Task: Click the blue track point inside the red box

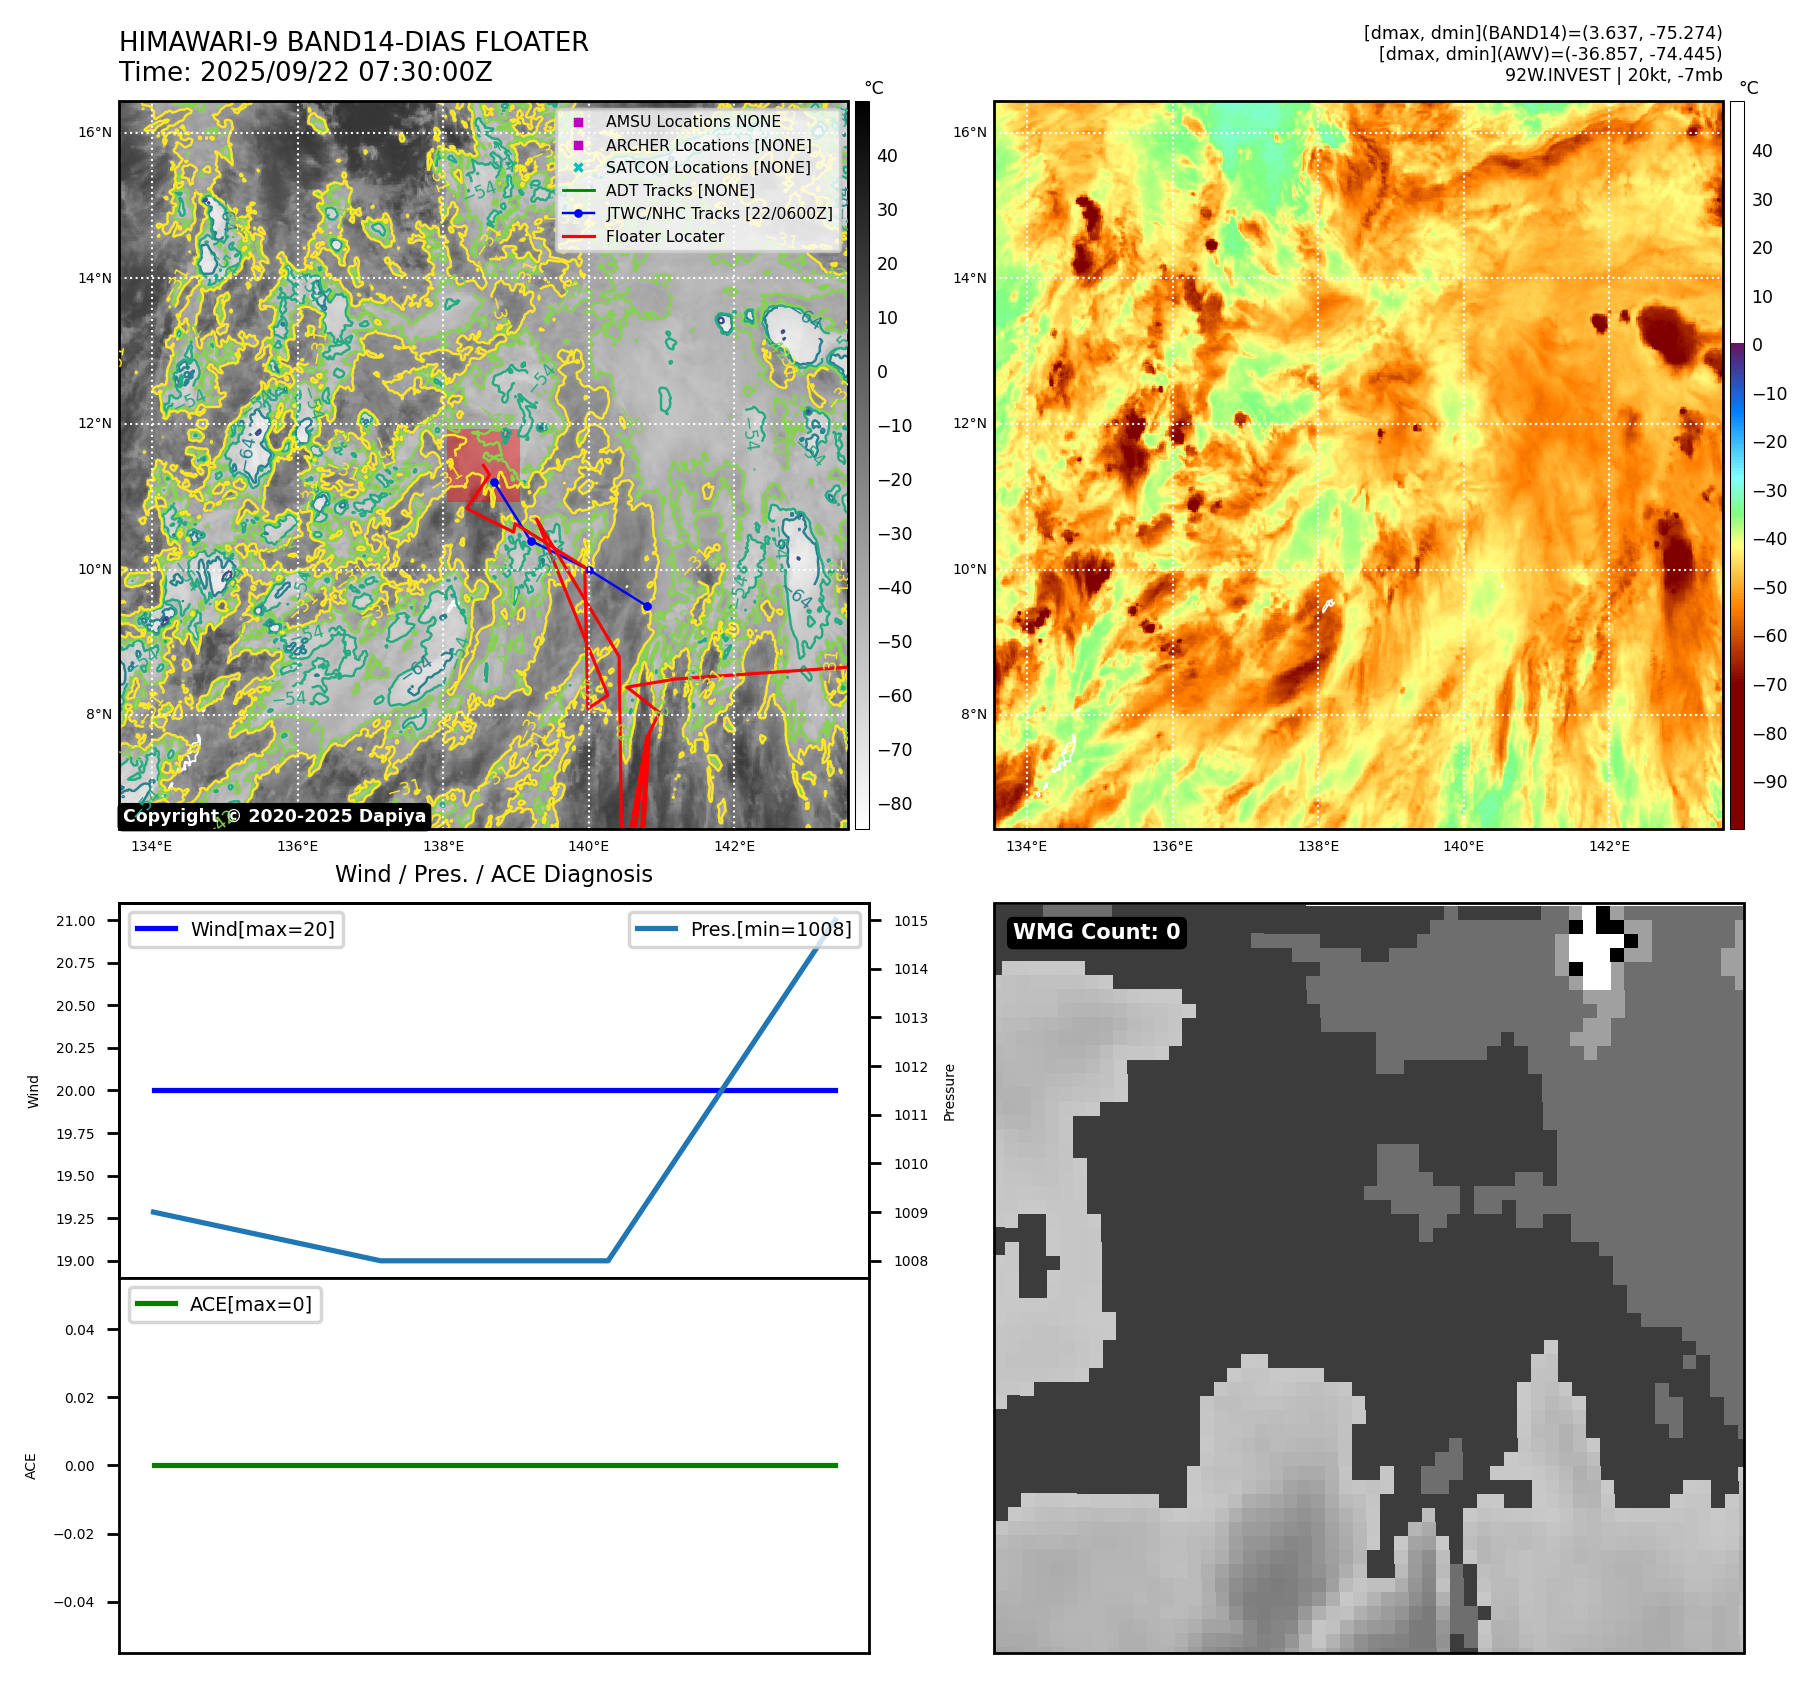Action: pos(494,482)
